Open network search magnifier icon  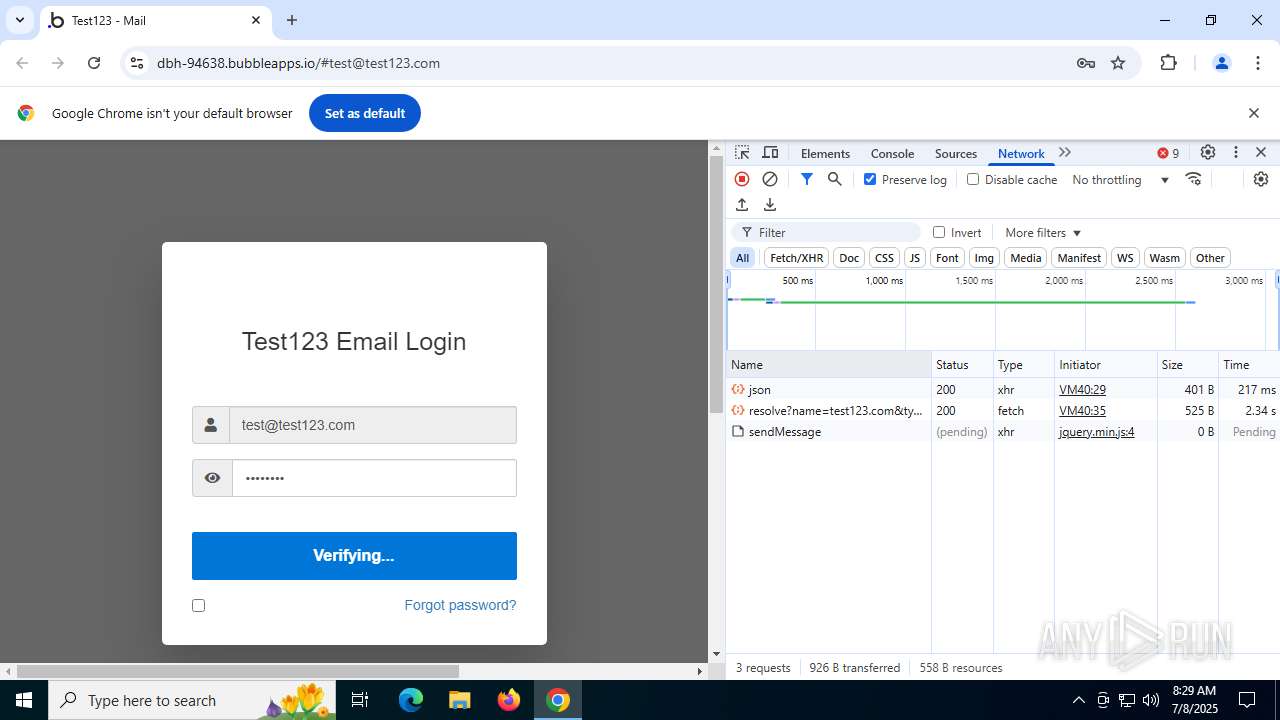coord(835,179)
